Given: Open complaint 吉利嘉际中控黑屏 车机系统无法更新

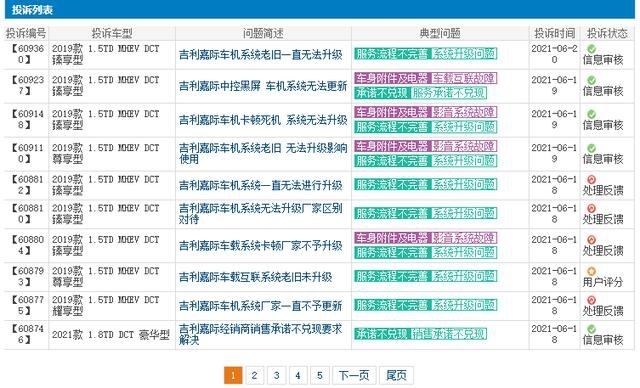Looking at the screenshot, I should click(263, 86).
